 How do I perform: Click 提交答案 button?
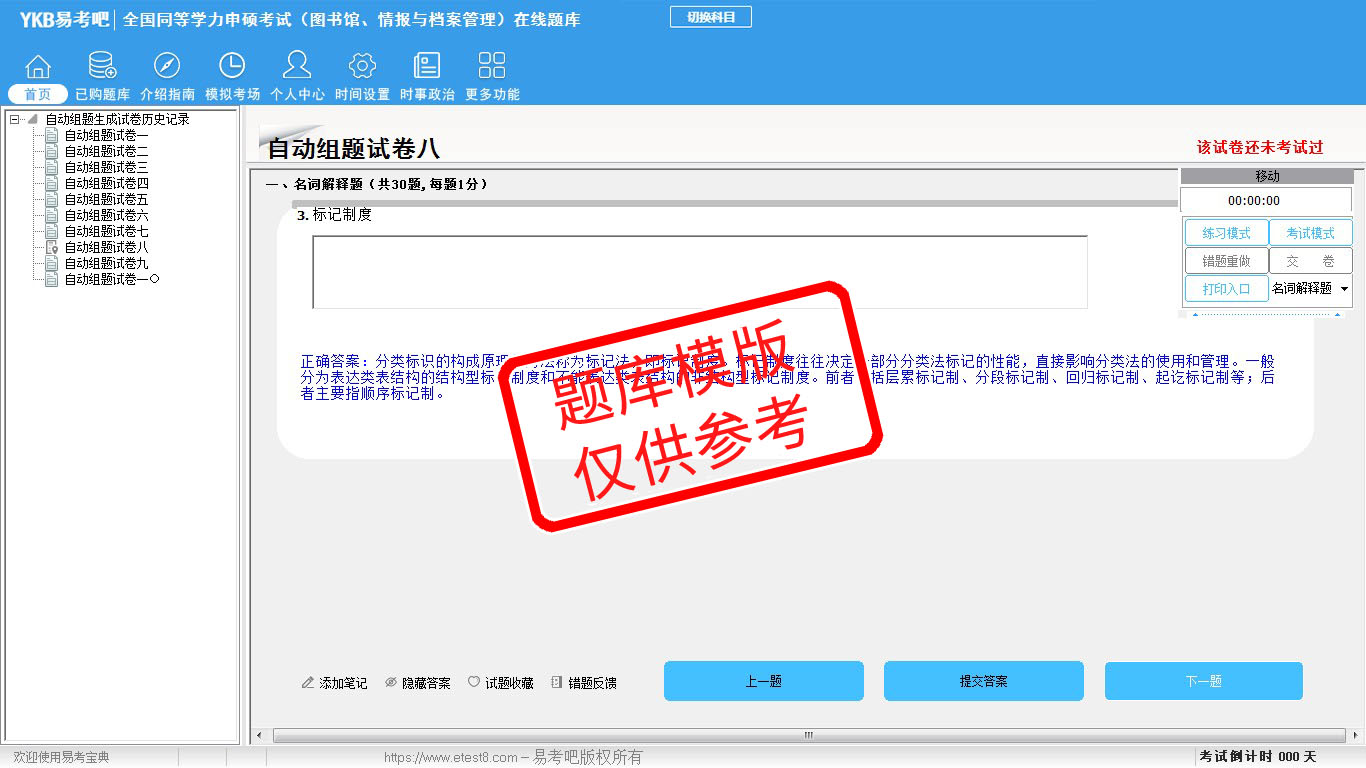[983, 681]
